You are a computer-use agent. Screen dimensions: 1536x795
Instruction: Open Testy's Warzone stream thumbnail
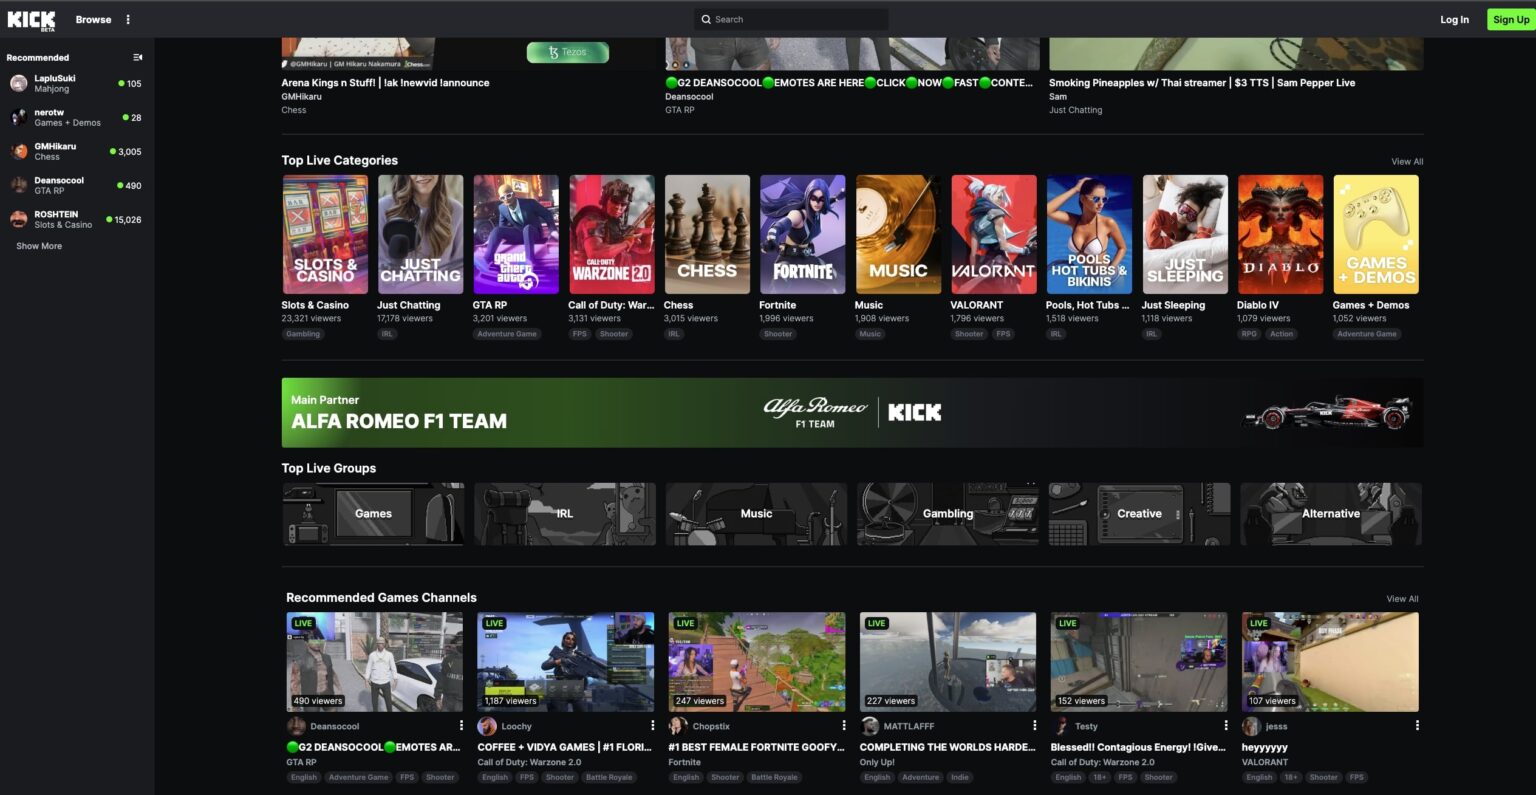[x=1139, y=662]
